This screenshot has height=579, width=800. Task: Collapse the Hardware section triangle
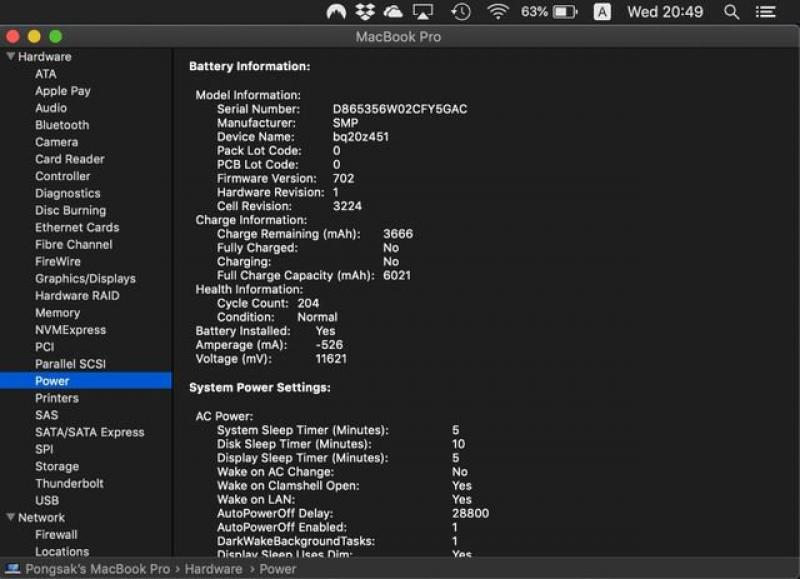click(10, 56)
